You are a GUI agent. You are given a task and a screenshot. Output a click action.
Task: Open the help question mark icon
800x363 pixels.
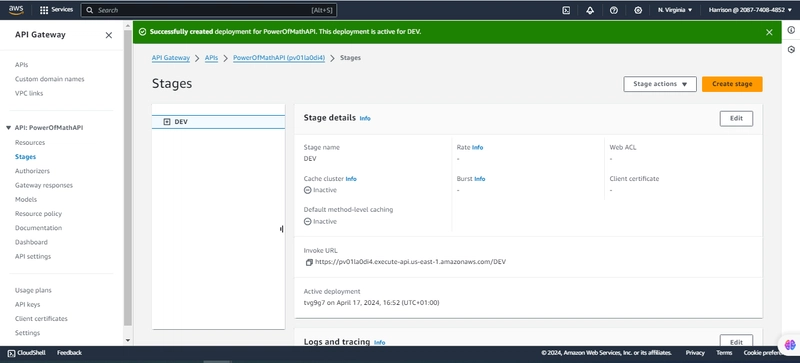coord(614,10)
